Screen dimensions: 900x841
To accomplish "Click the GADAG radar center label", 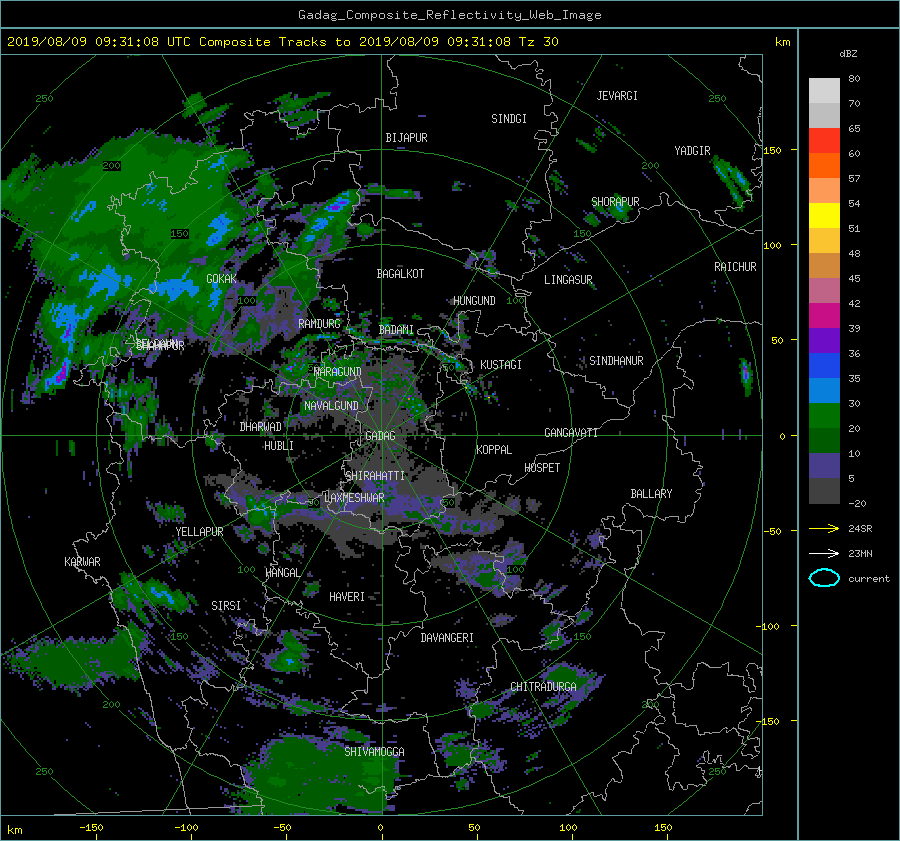I will click(380, 436).
